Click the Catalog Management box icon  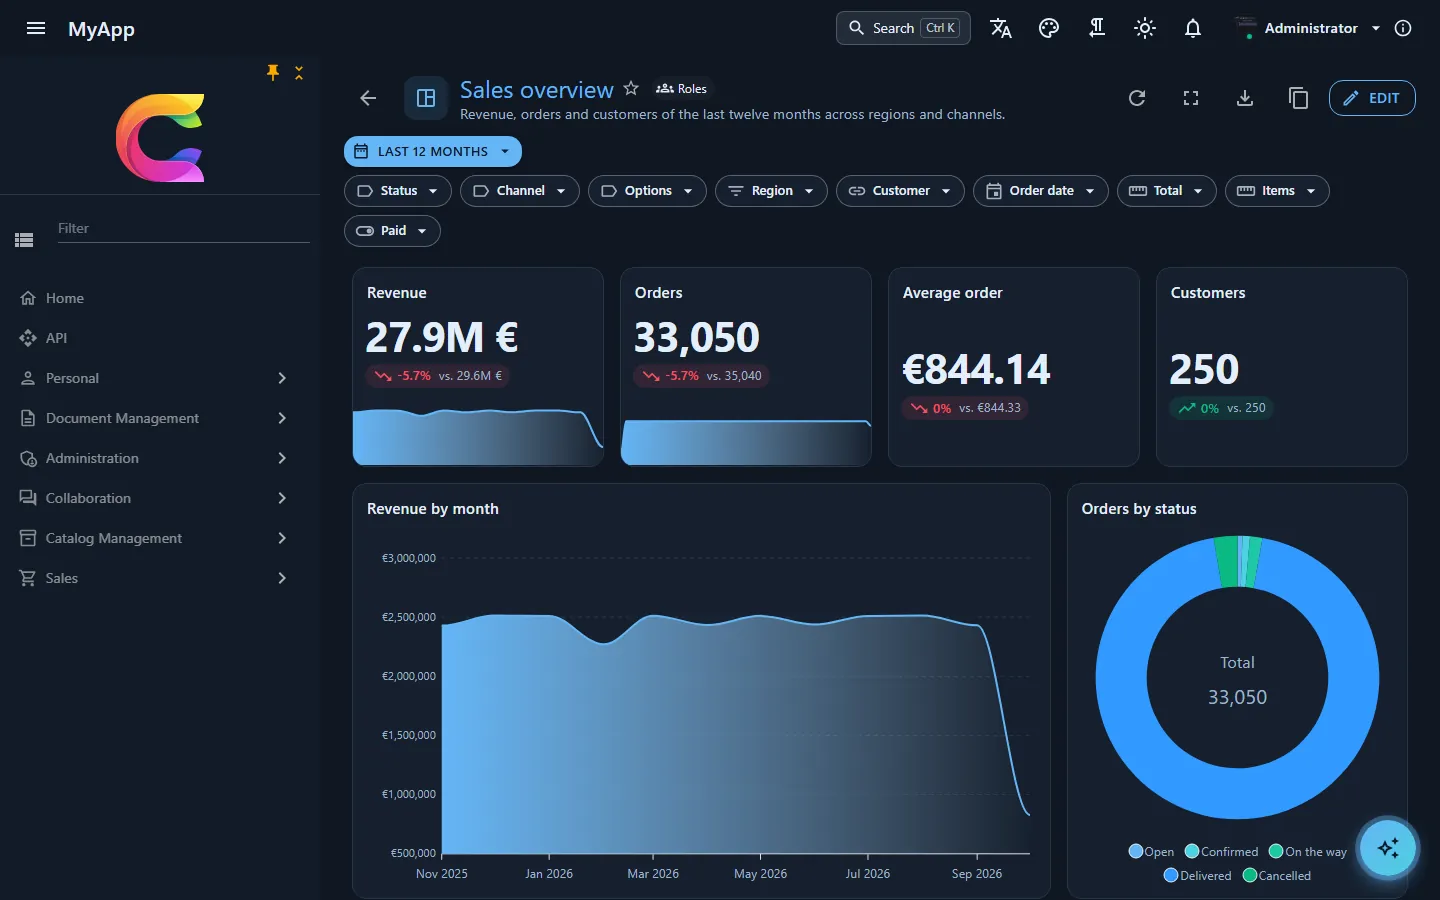(x=28, y=538)
